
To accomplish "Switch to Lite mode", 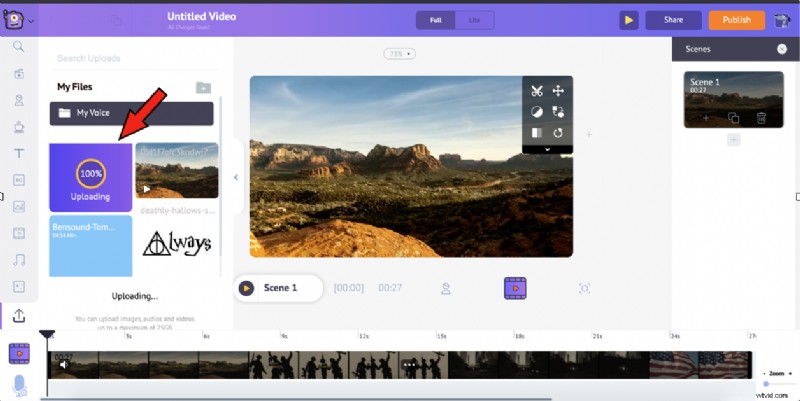I will coord(474,20).
